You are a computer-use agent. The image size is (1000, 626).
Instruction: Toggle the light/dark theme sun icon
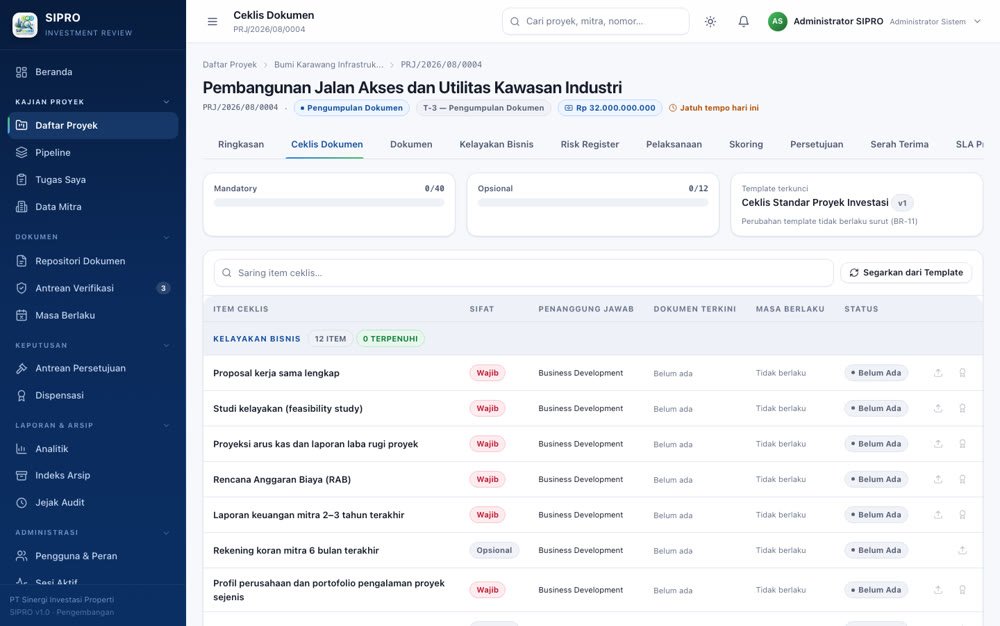click(710, 21)
